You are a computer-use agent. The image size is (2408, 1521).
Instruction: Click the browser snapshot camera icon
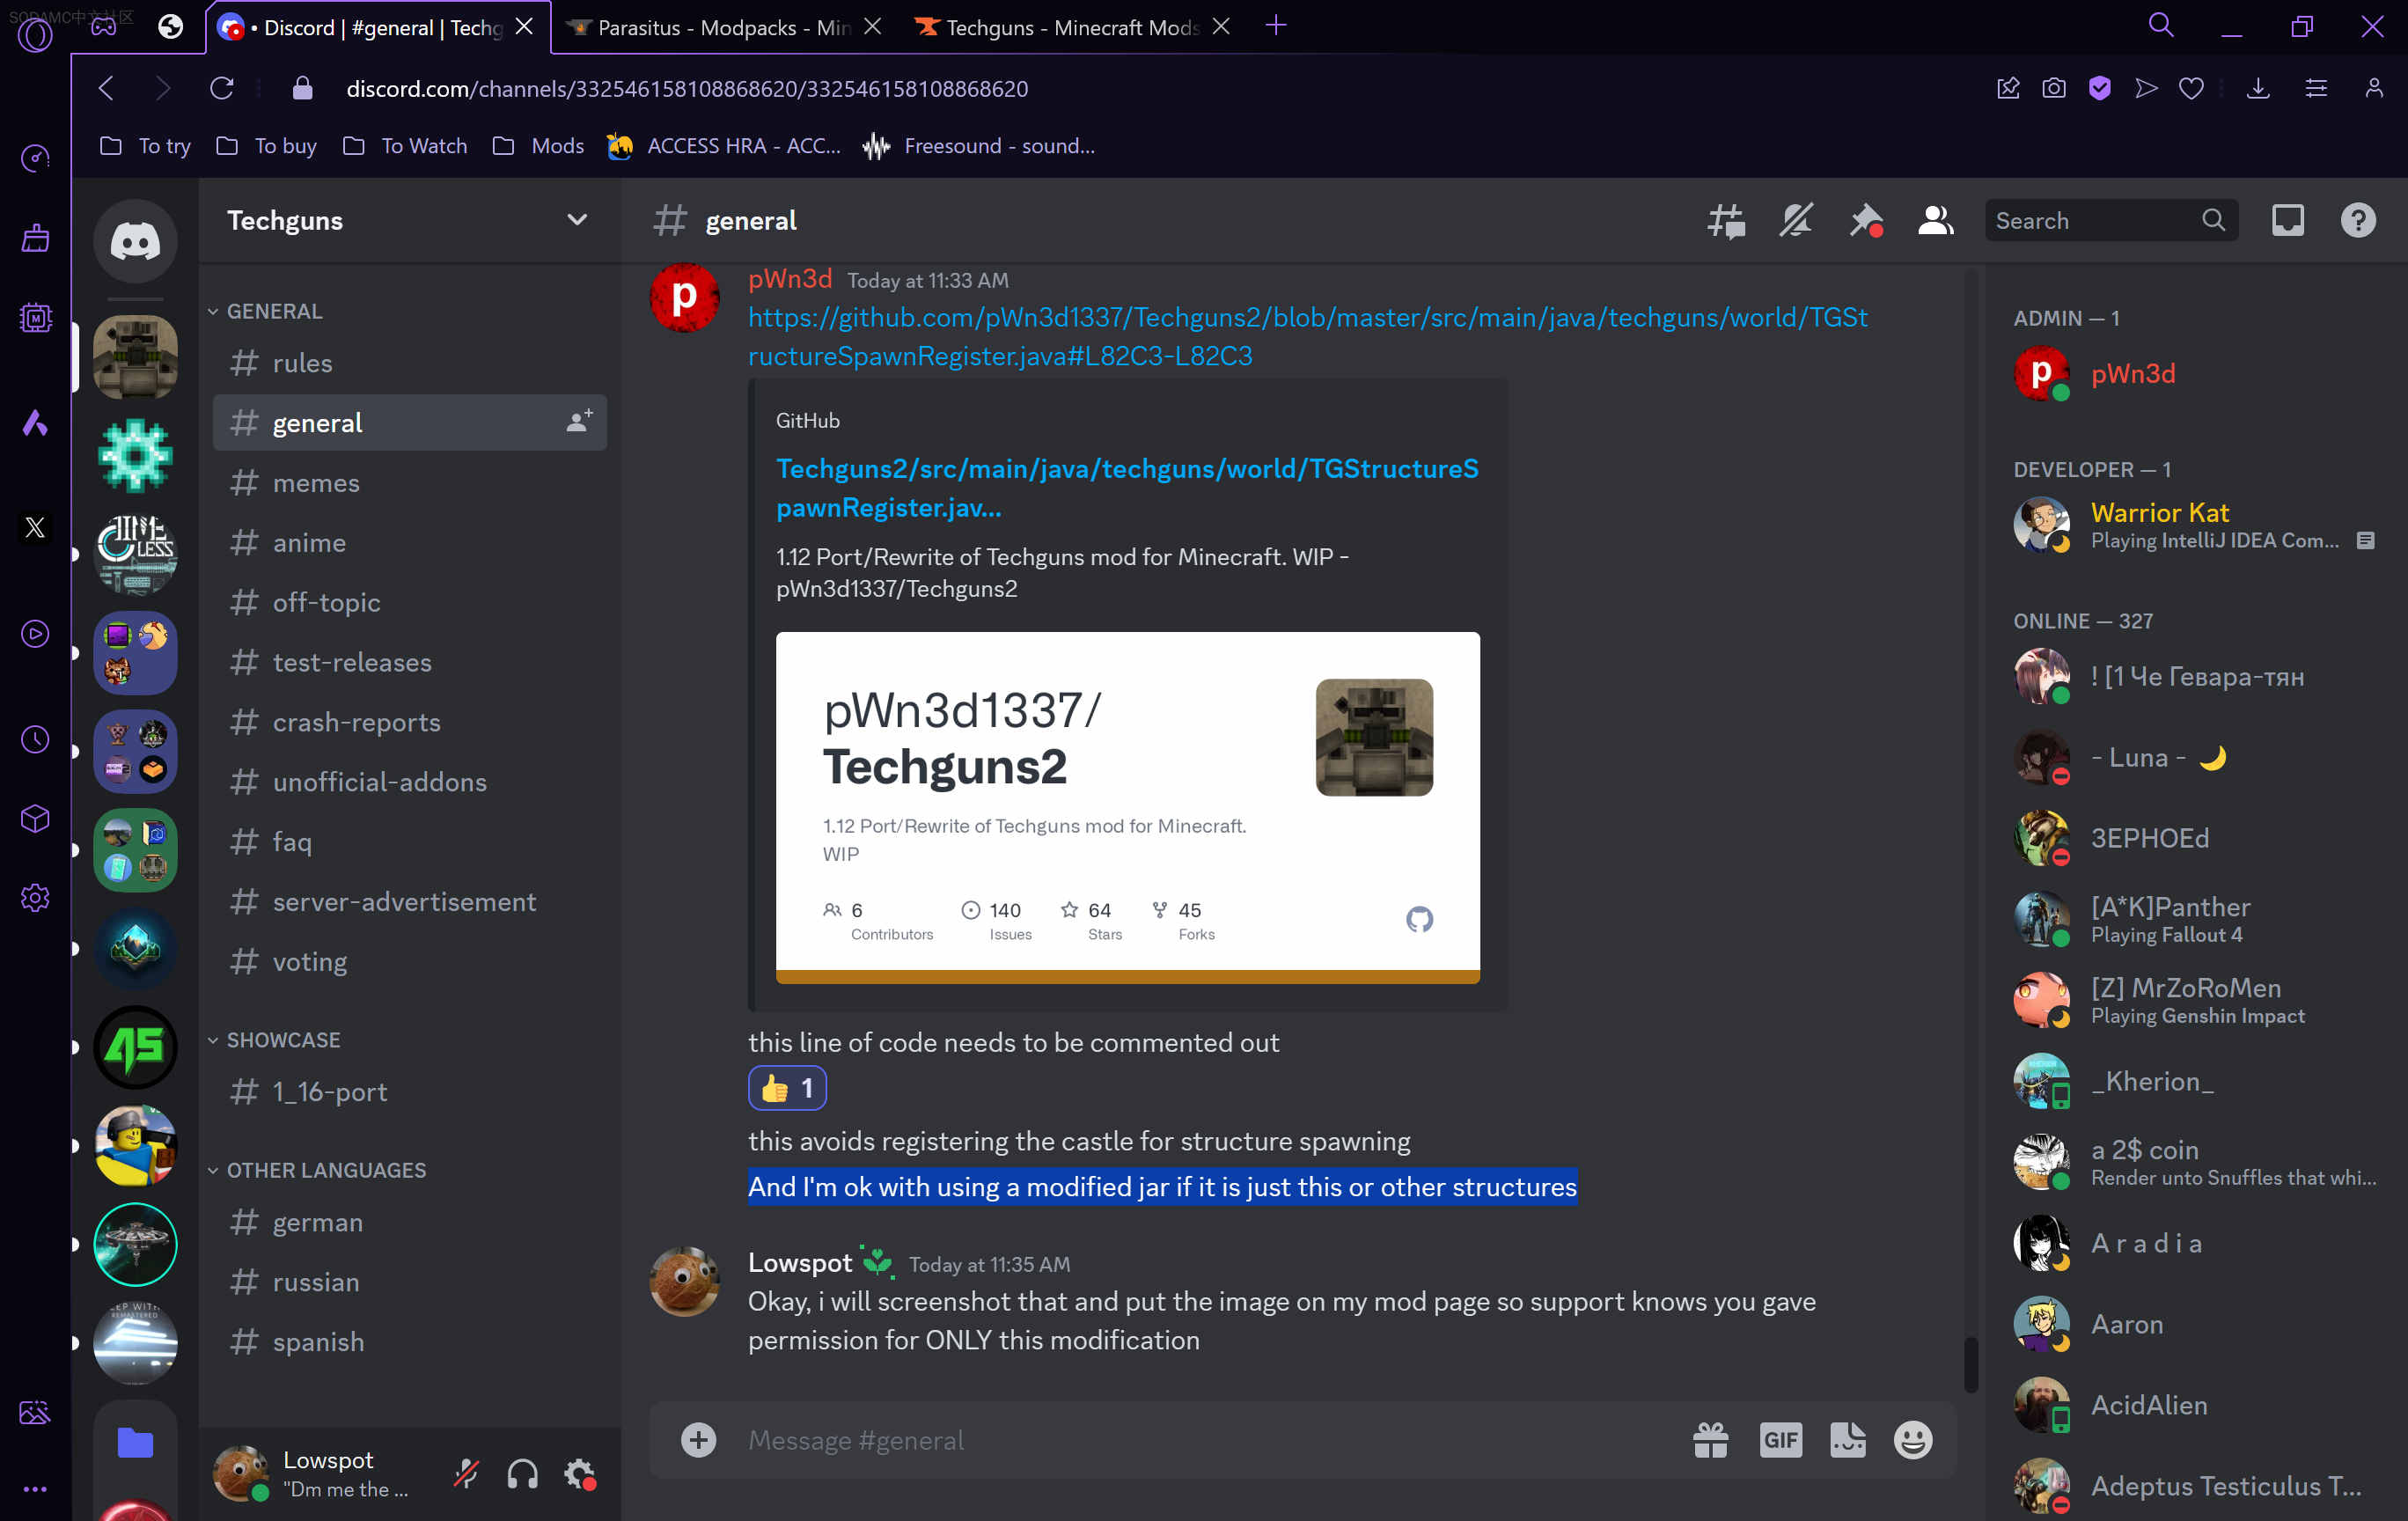[x=2054, y=88]
